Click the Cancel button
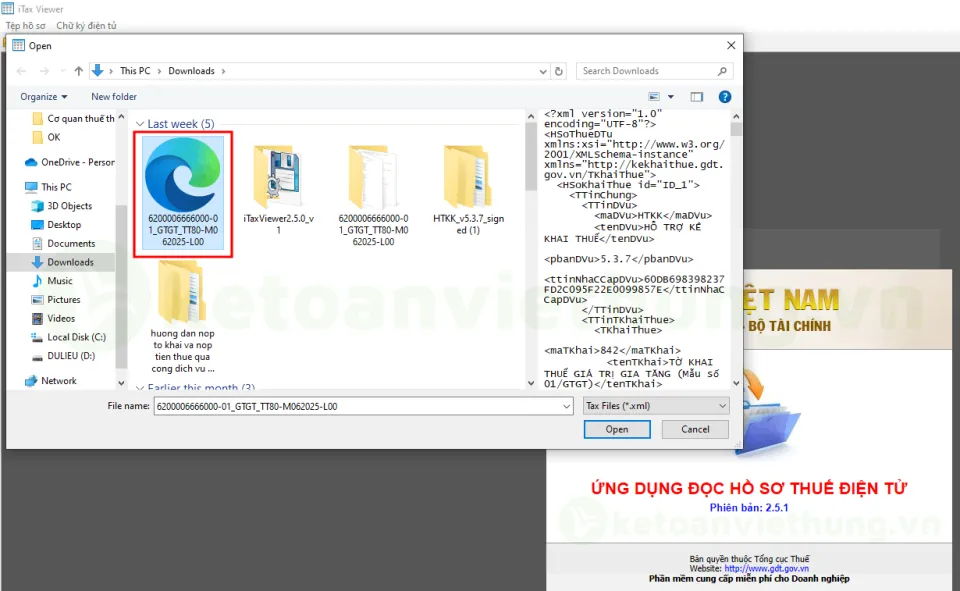 (x=696, y=429)
